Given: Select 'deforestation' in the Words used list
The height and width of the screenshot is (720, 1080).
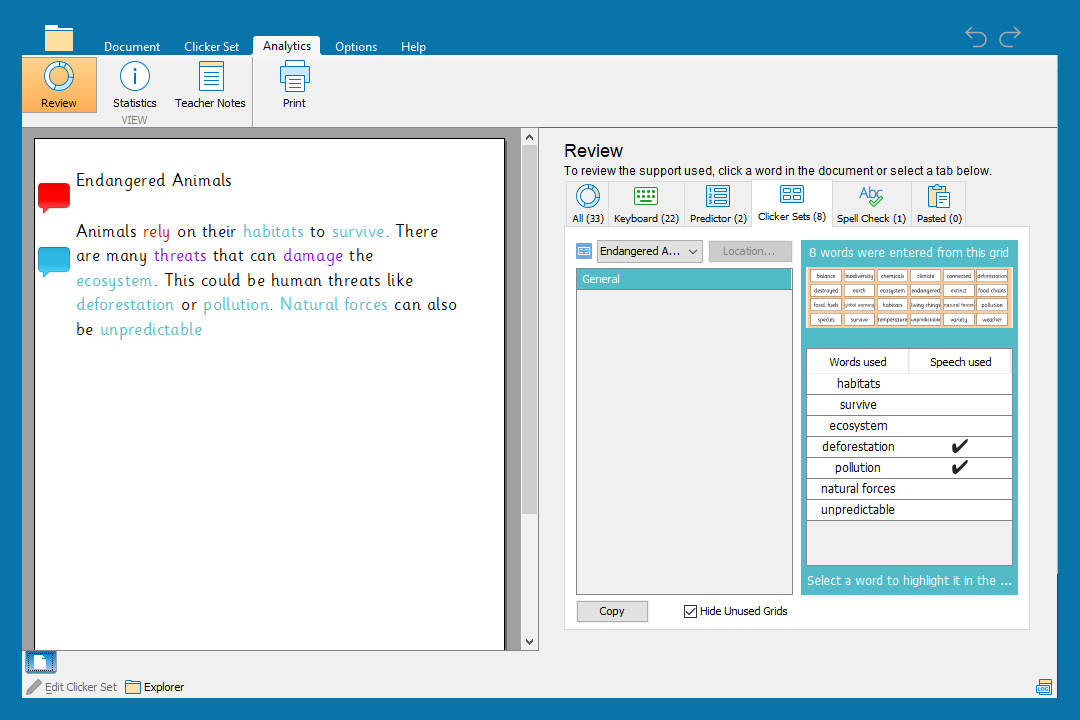Looking at the screenshot, I should coord(858,447).
